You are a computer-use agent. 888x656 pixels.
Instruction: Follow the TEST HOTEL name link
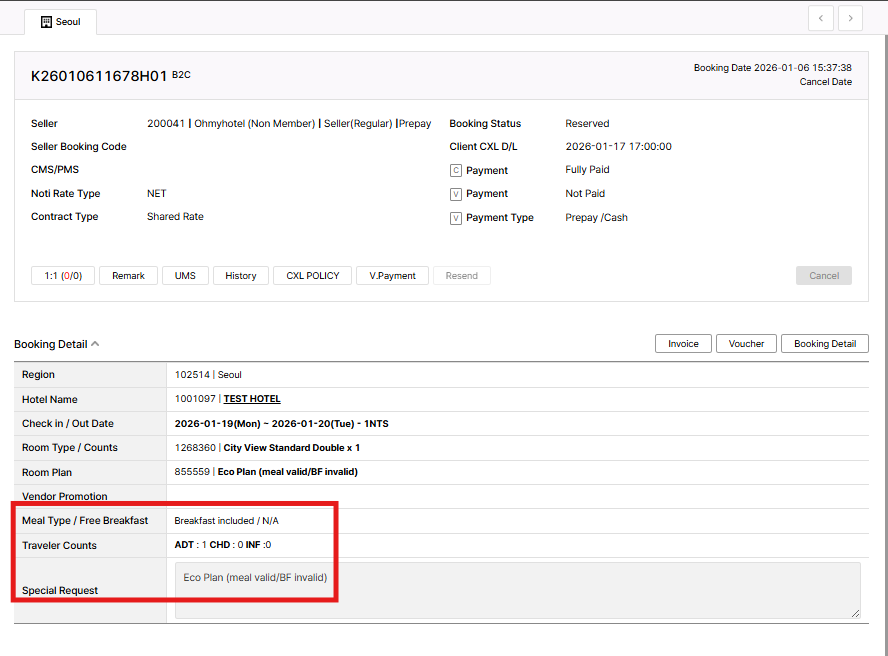point(252,399)
